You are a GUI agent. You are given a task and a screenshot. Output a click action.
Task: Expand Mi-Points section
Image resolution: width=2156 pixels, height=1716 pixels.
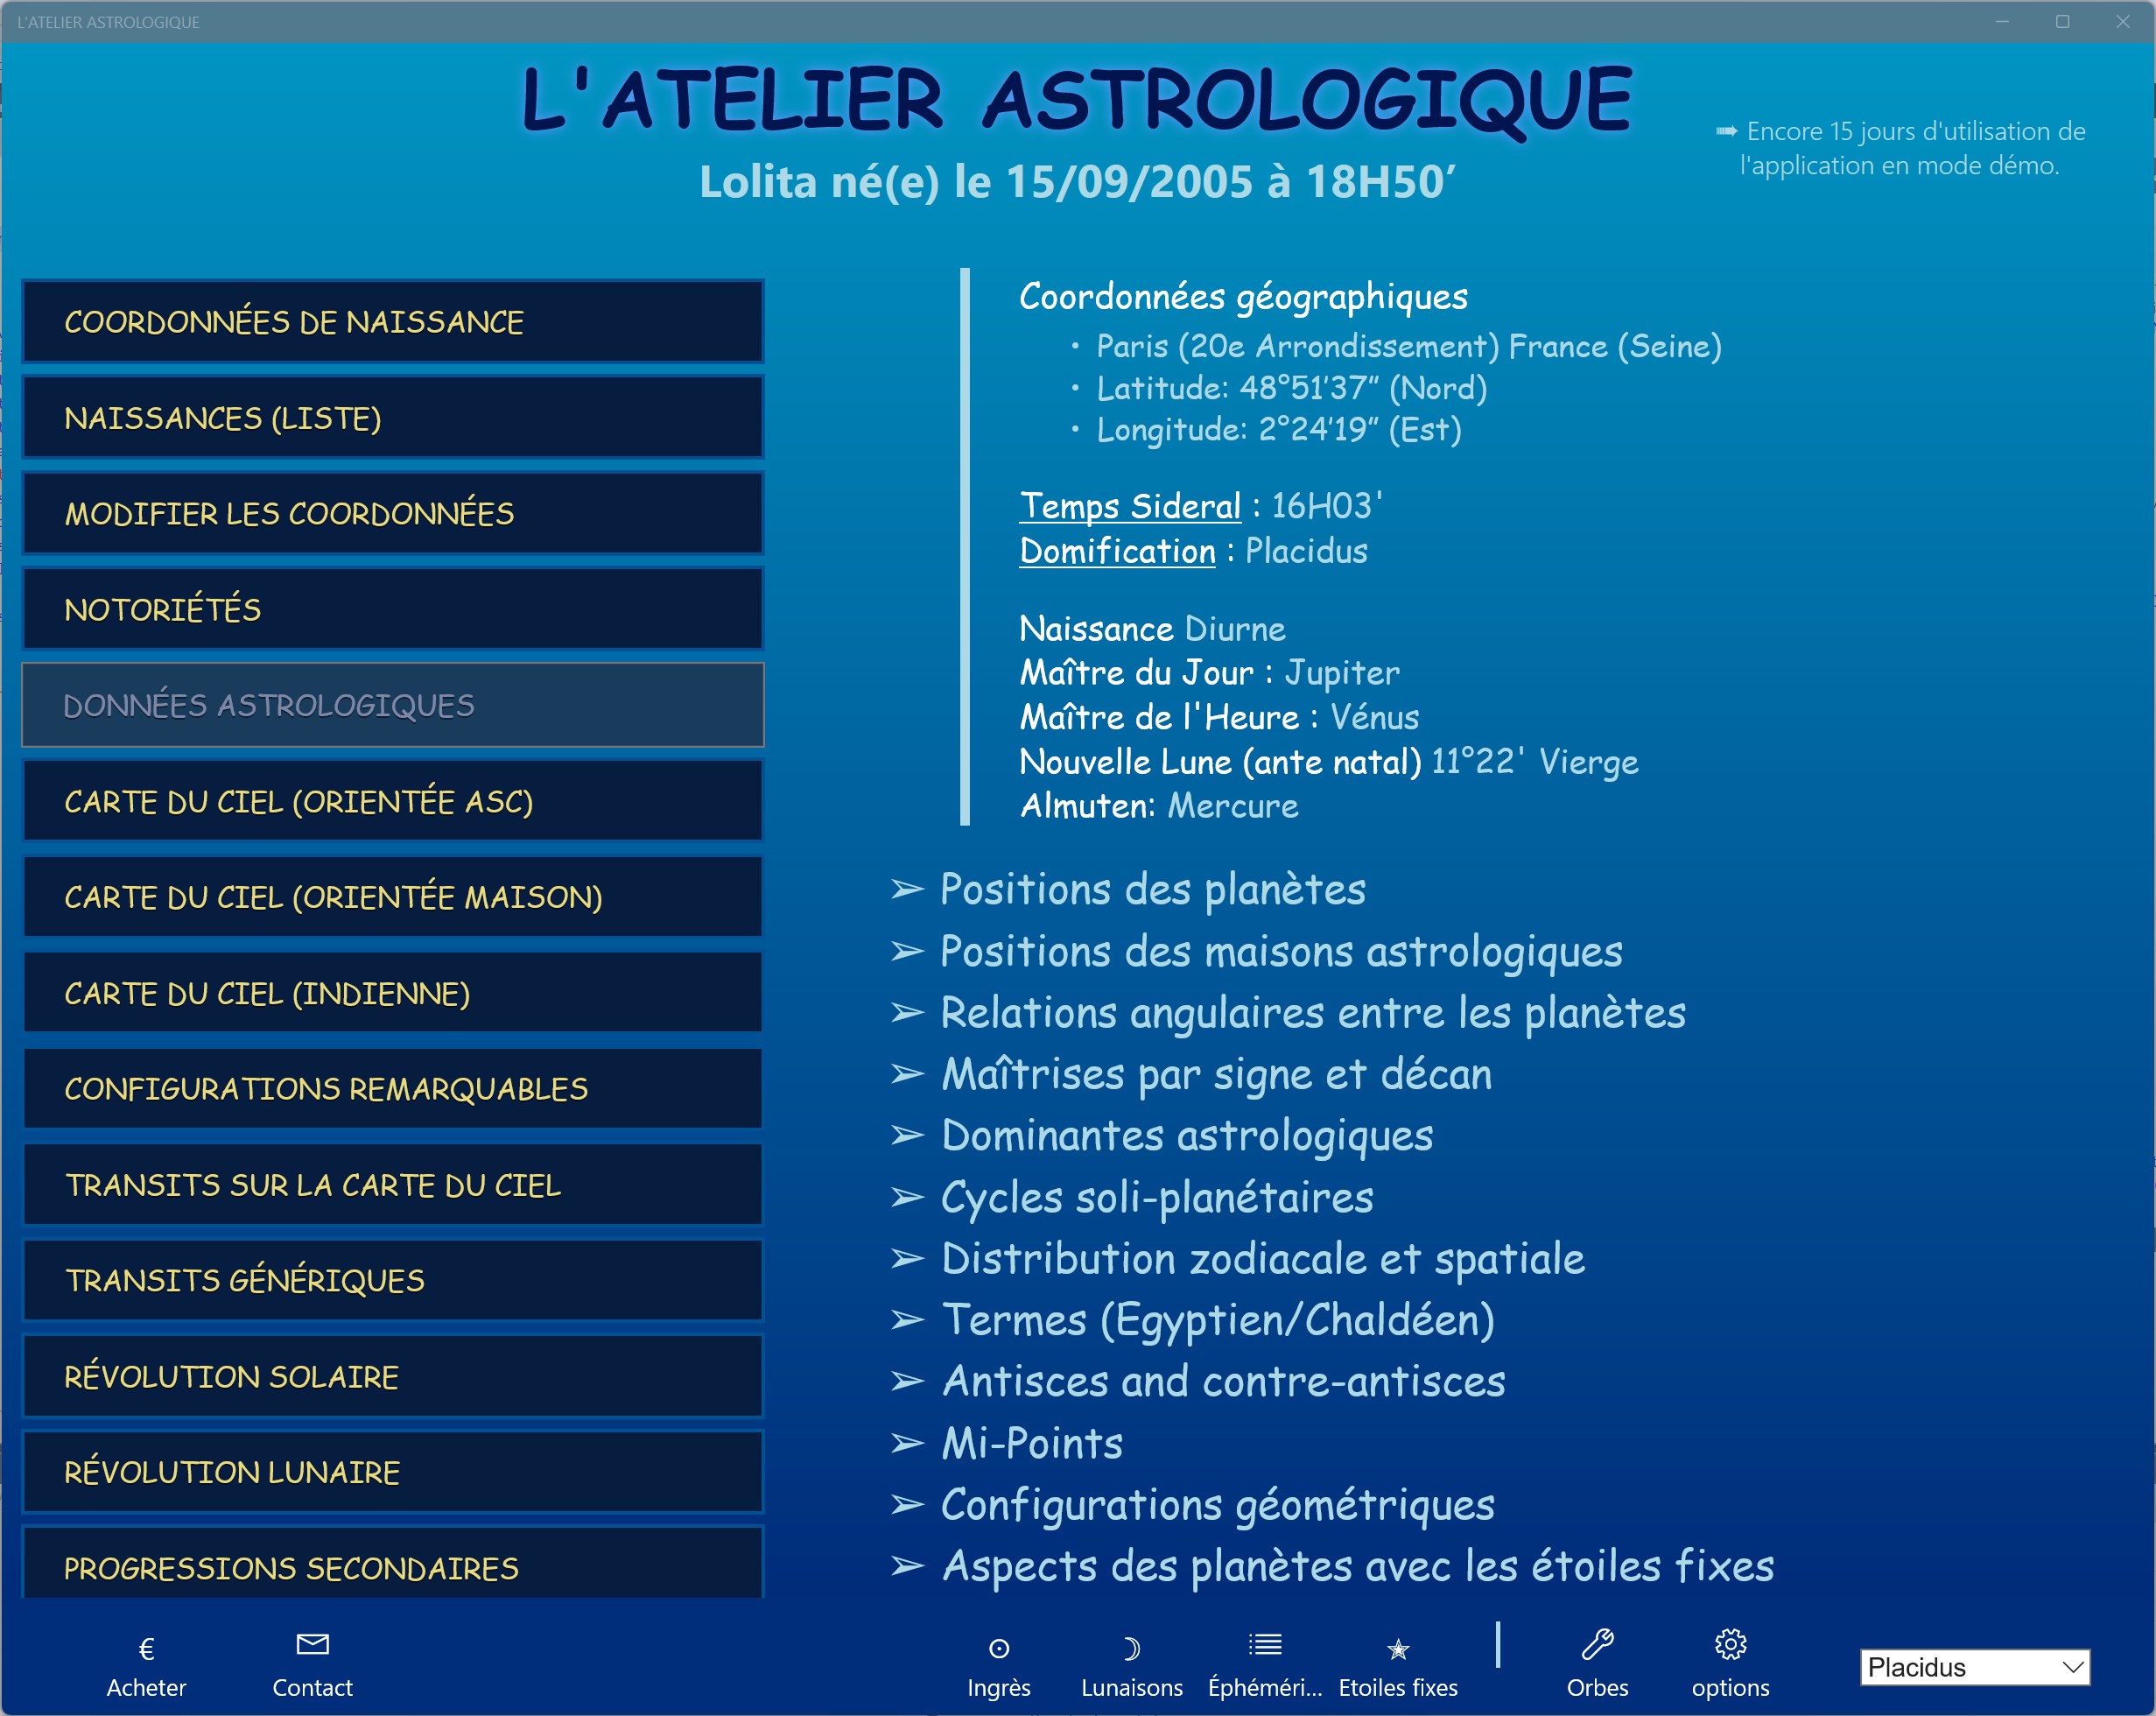point(1031,1443)
